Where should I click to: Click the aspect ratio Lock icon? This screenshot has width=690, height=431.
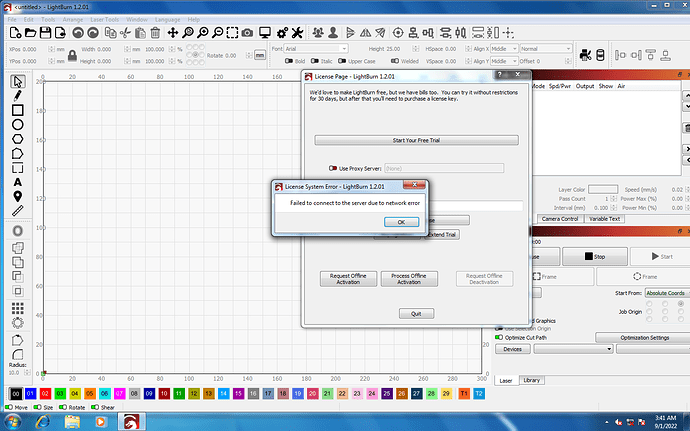[x=73, y=55]
